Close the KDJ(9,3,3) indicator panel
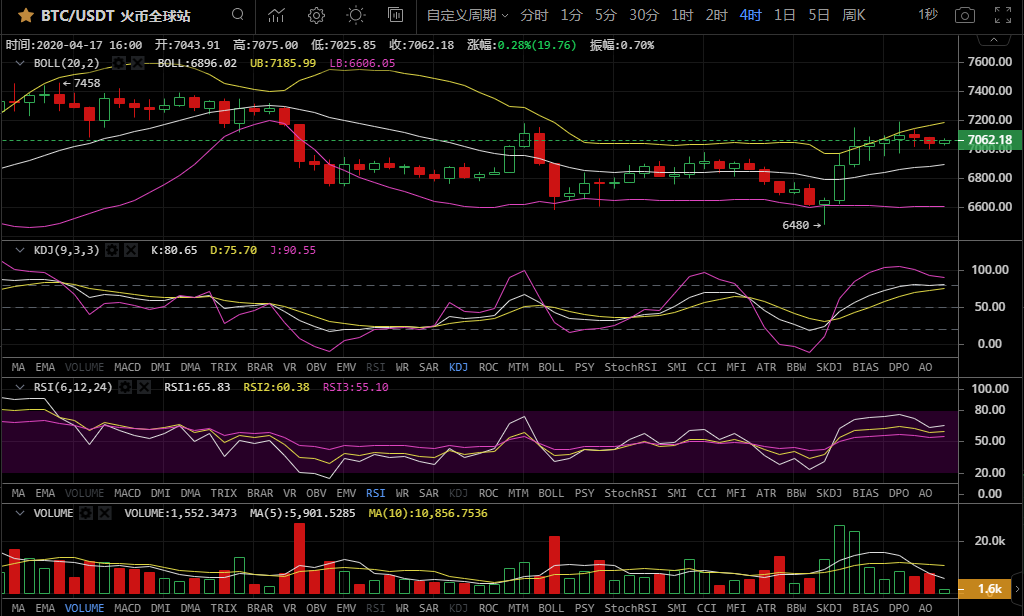 click(131, 250)
